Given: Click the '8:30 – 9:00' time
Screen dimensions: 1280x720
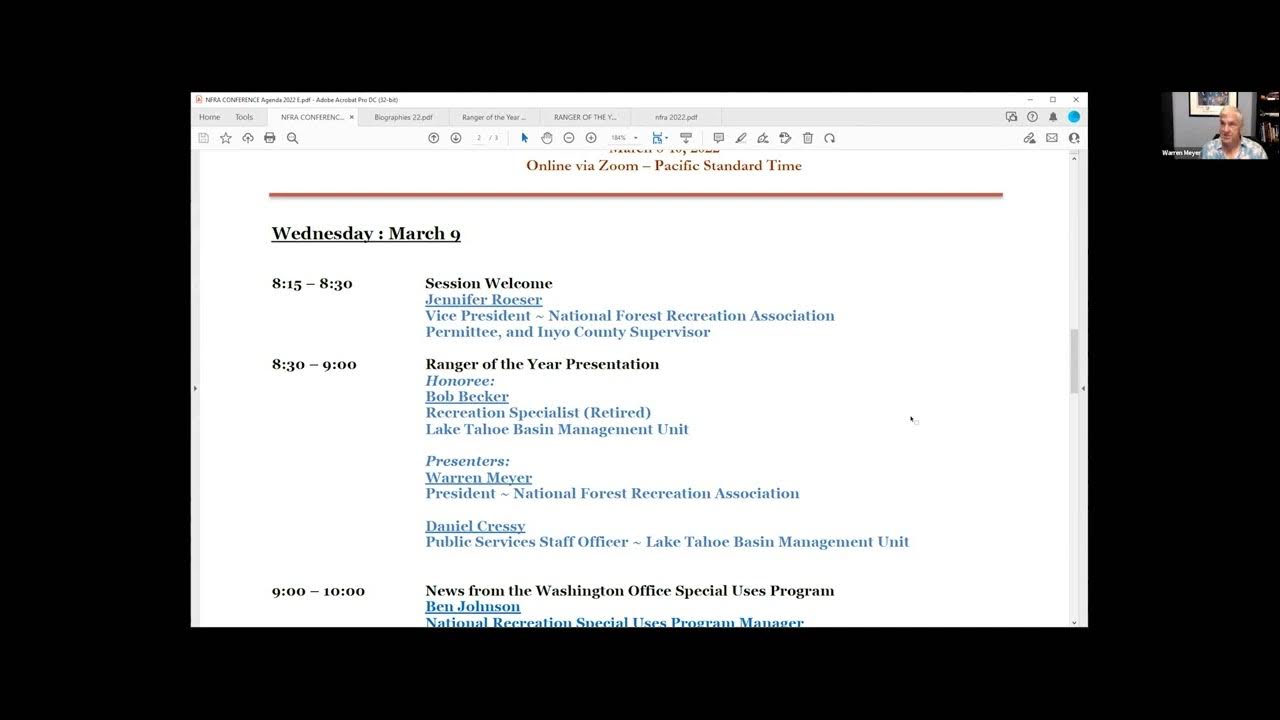Looking at the screenshot, I should click(x=314, y=365).
